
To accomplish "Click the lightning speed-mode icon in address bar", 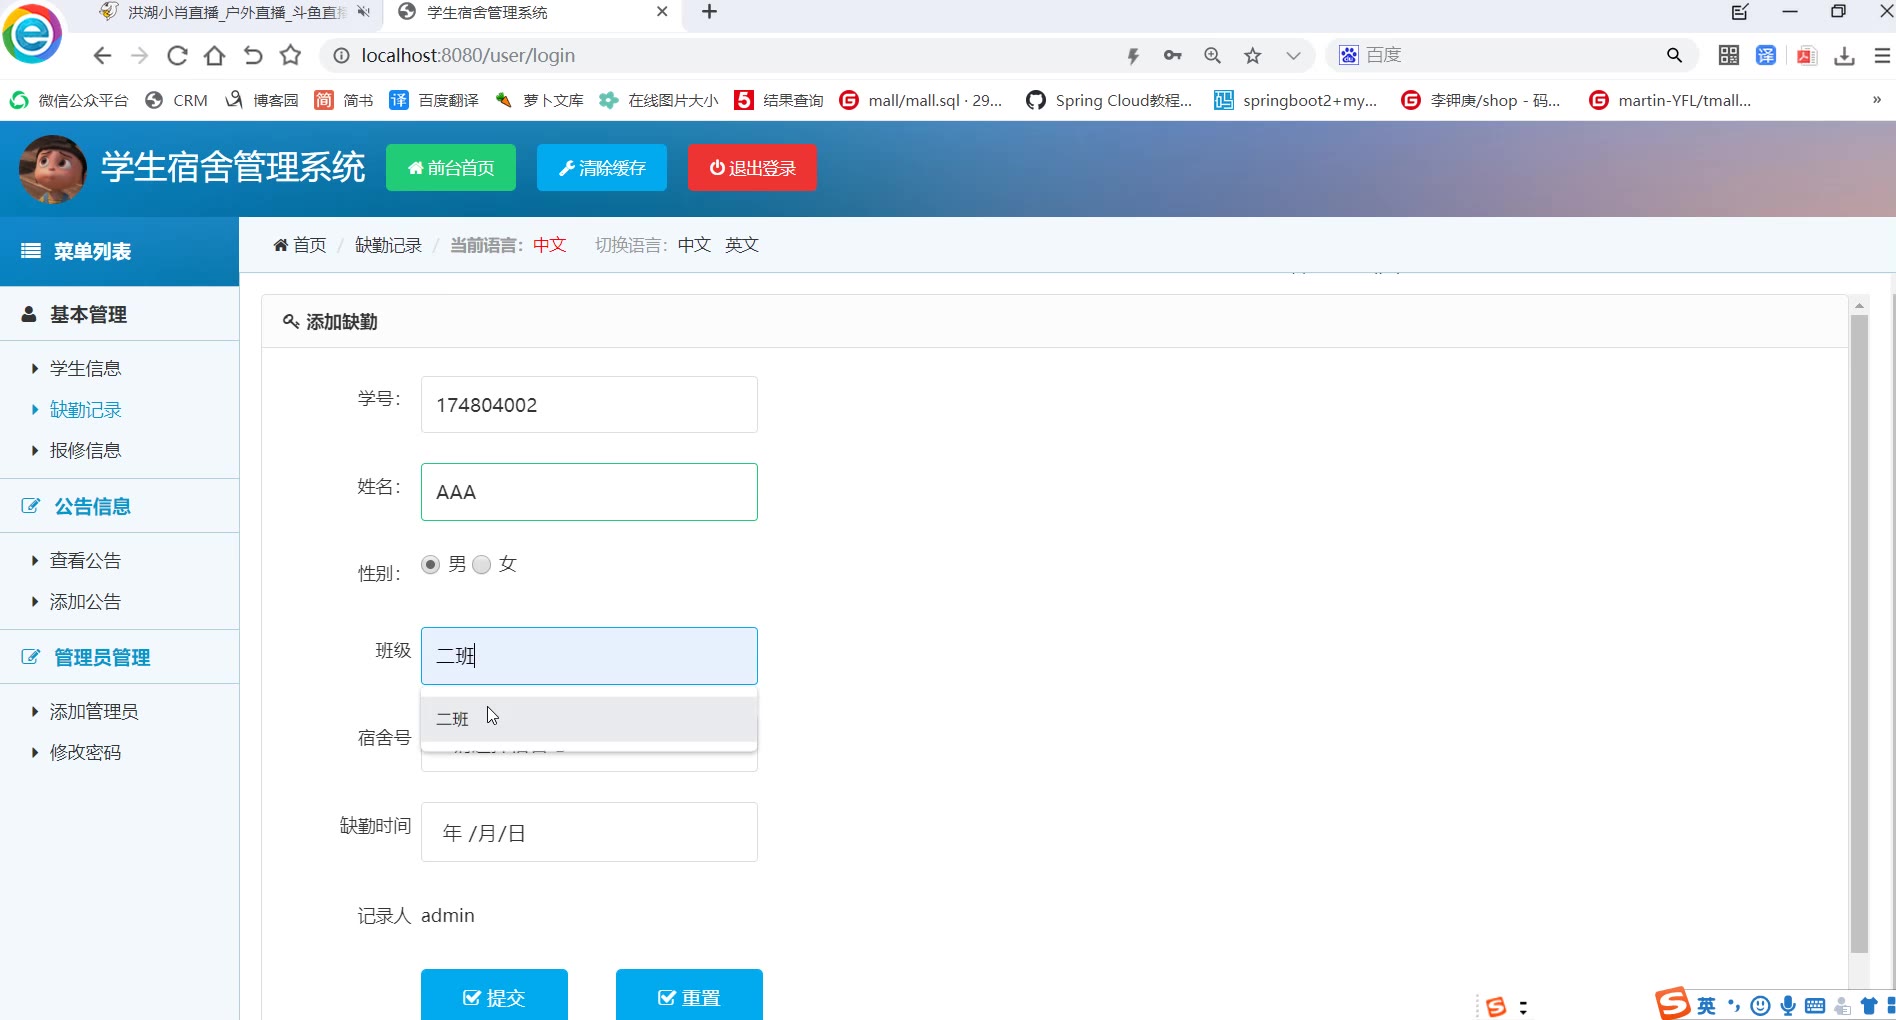I will click(x=1133, y=56).
